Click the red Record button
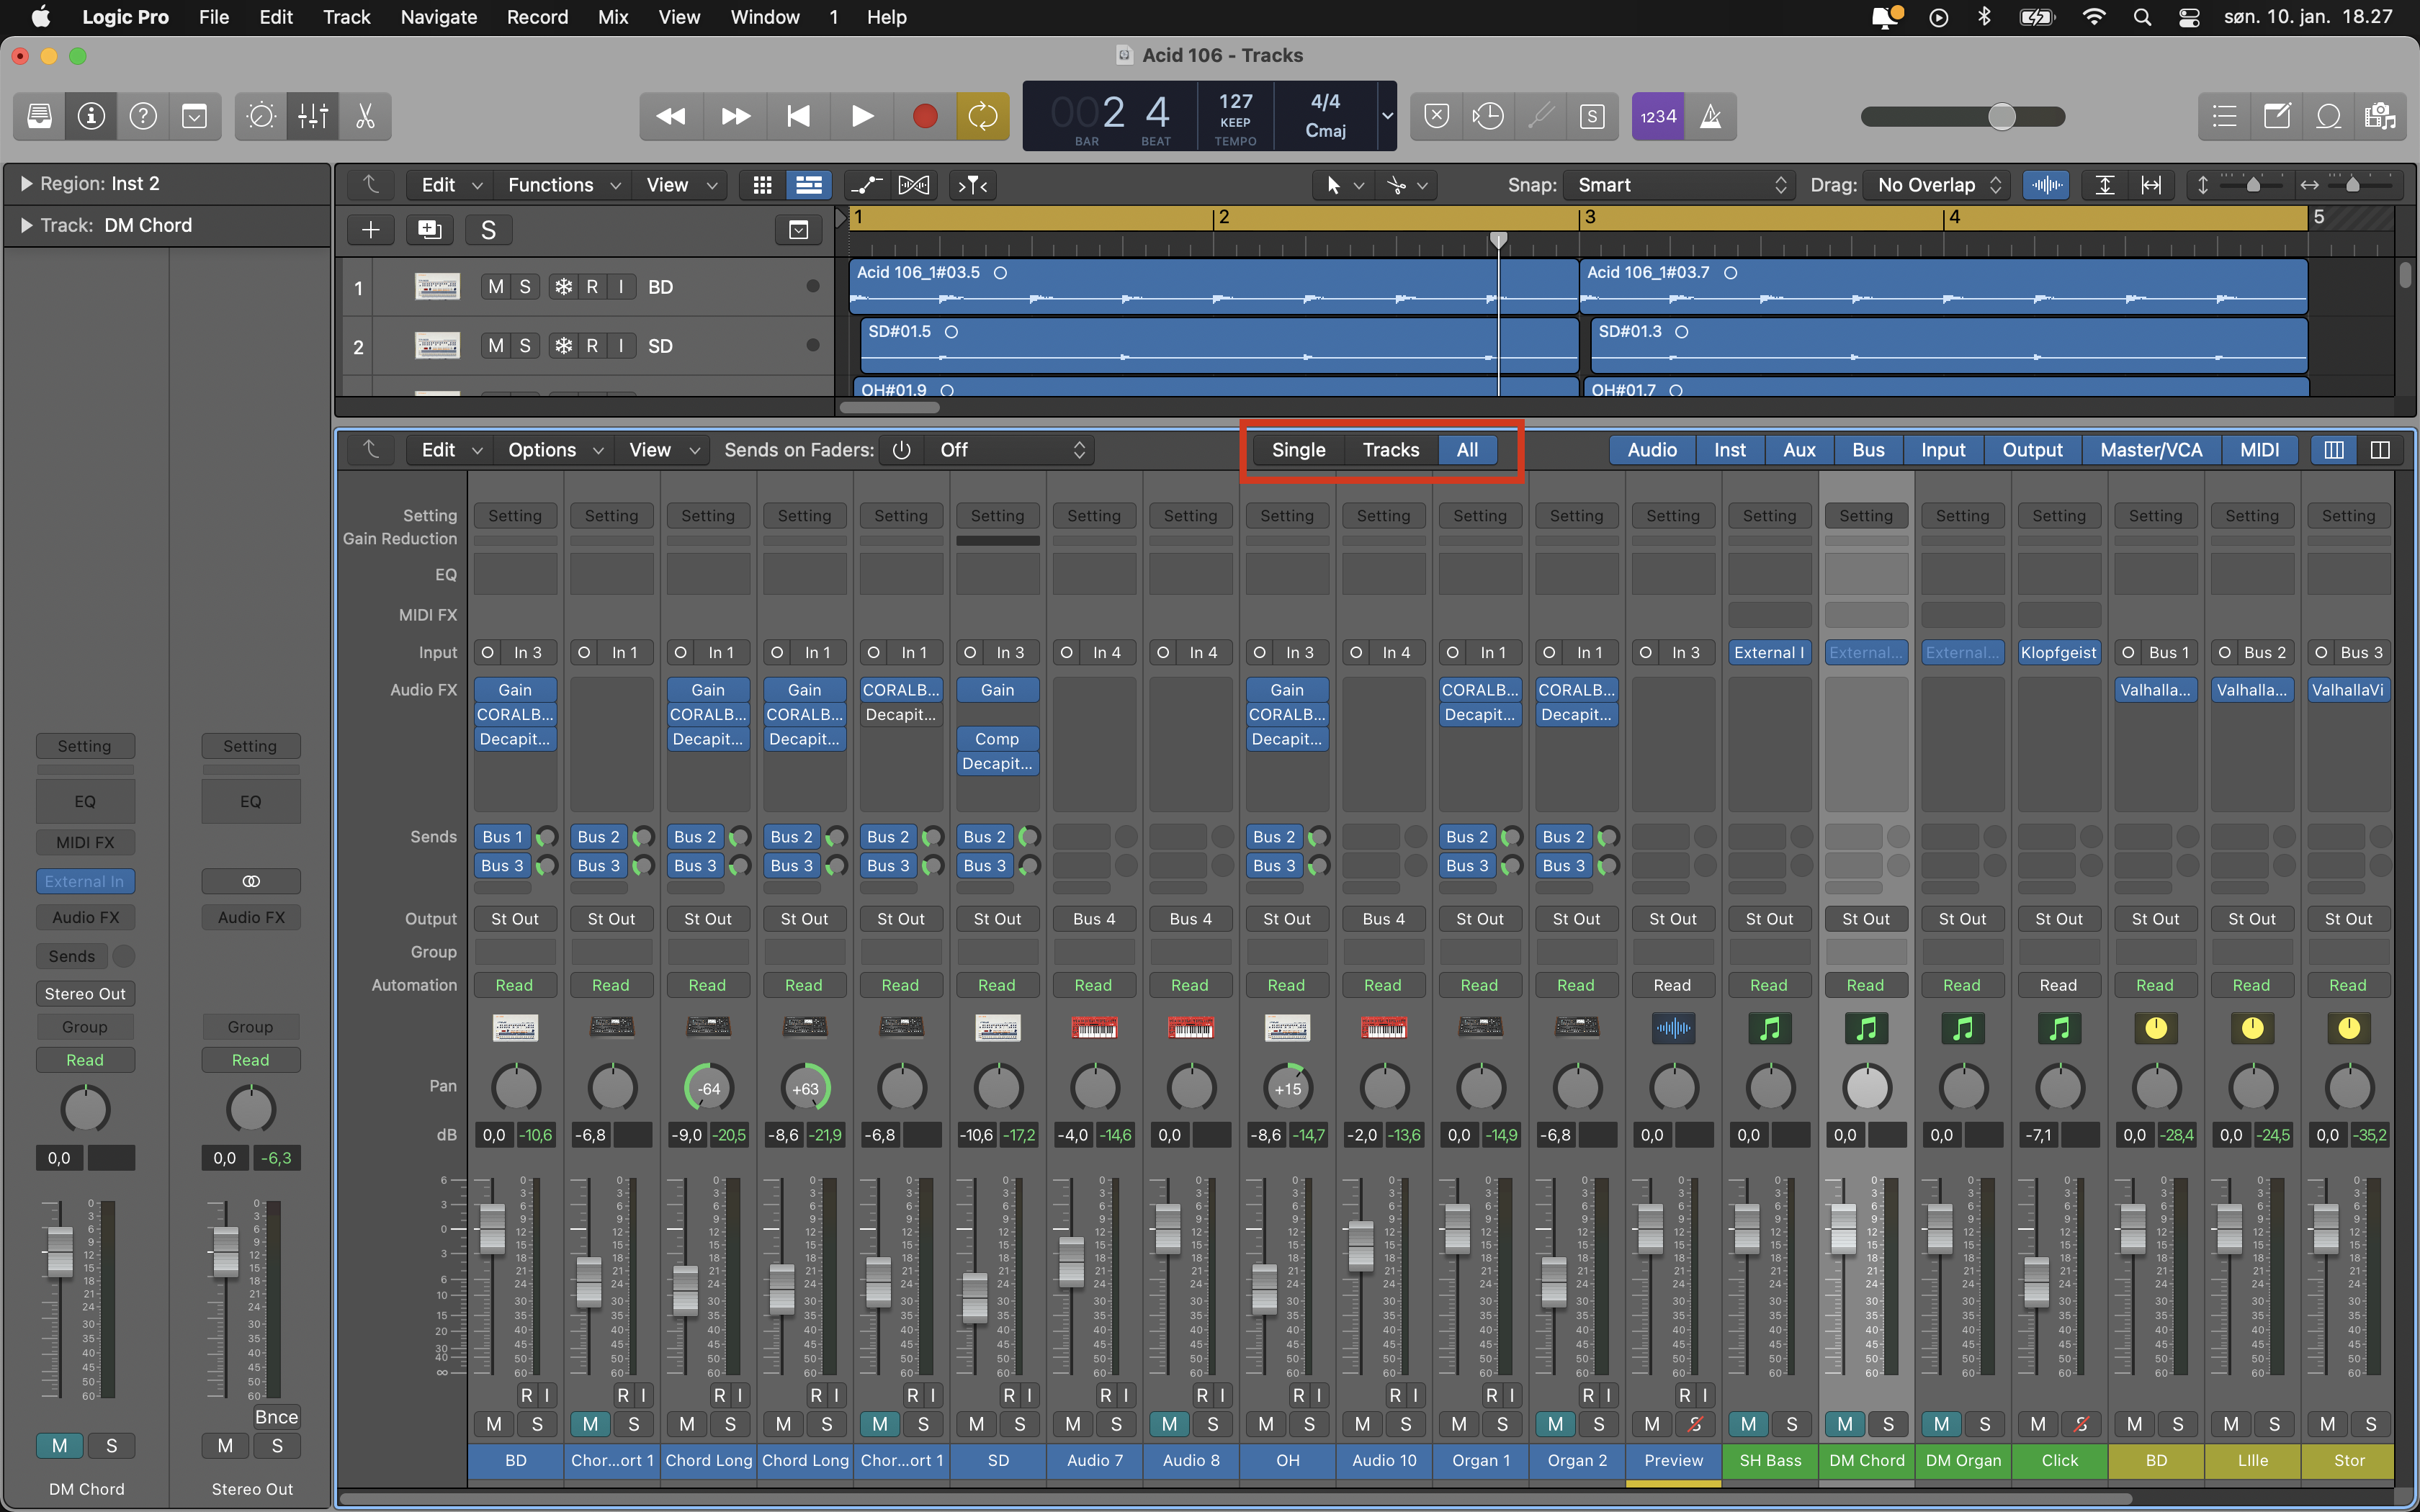This screenshot has height=1512, width=2420. pos(925,117)
